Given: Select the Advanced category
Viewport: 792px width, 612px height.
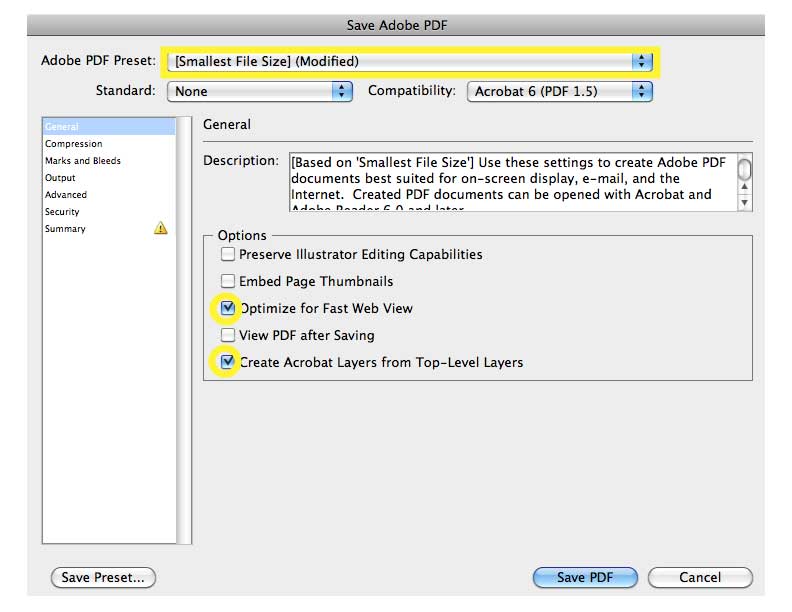Looking at the screenshot, I should tap(109, 194).
